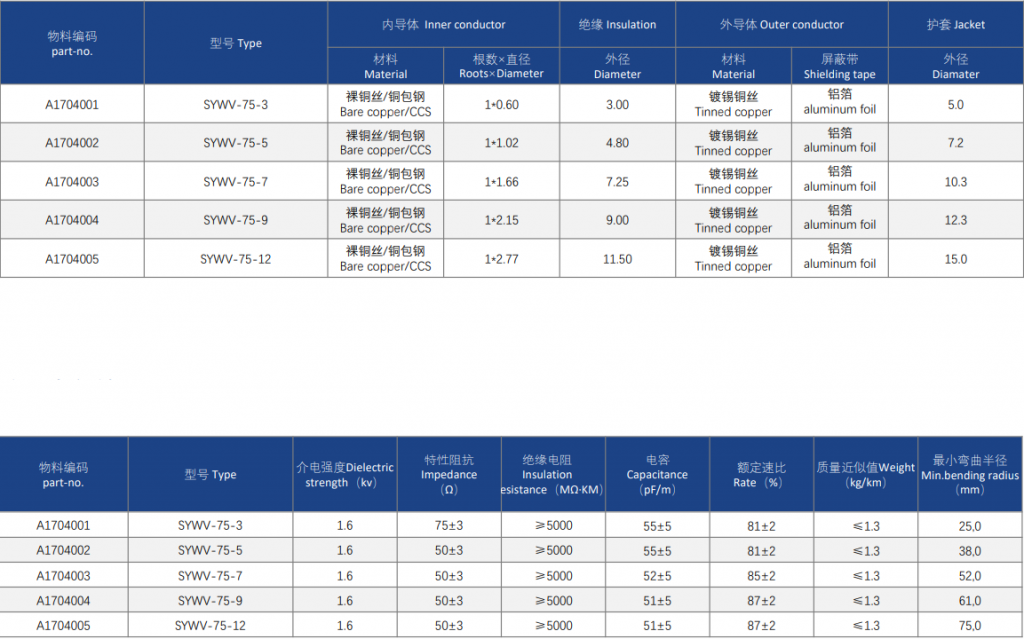Click the Min.bending radius header
Viewport: 1024px width, 639px height.
coord(970,474)
